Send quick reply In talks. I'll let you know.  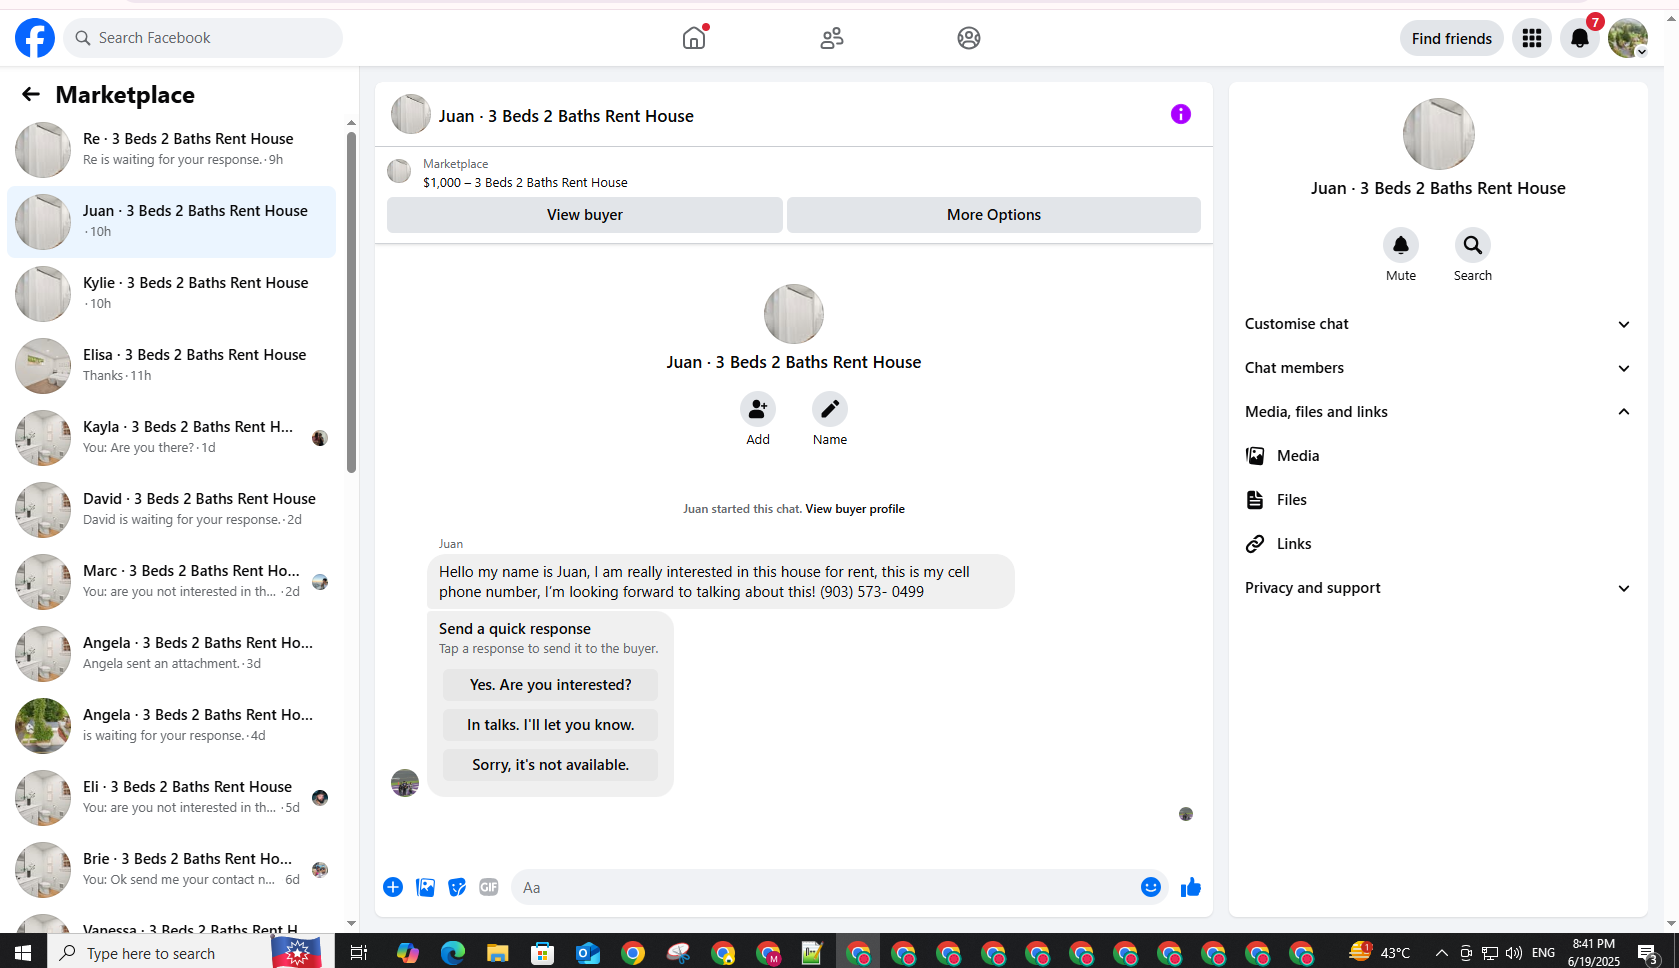(550, 725)
